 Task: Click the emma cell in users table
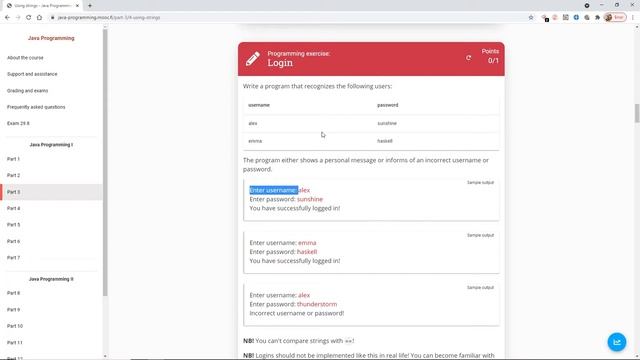[255, 141]
